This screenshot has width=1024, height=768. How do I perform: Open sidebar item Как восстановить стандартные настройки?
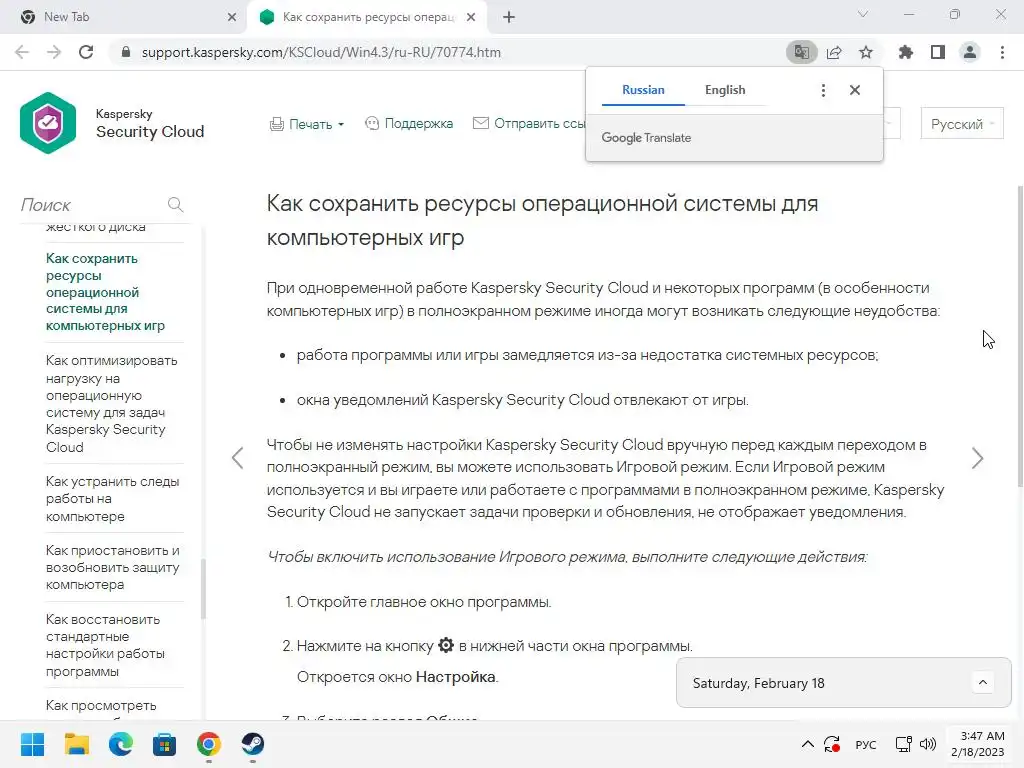105,645
